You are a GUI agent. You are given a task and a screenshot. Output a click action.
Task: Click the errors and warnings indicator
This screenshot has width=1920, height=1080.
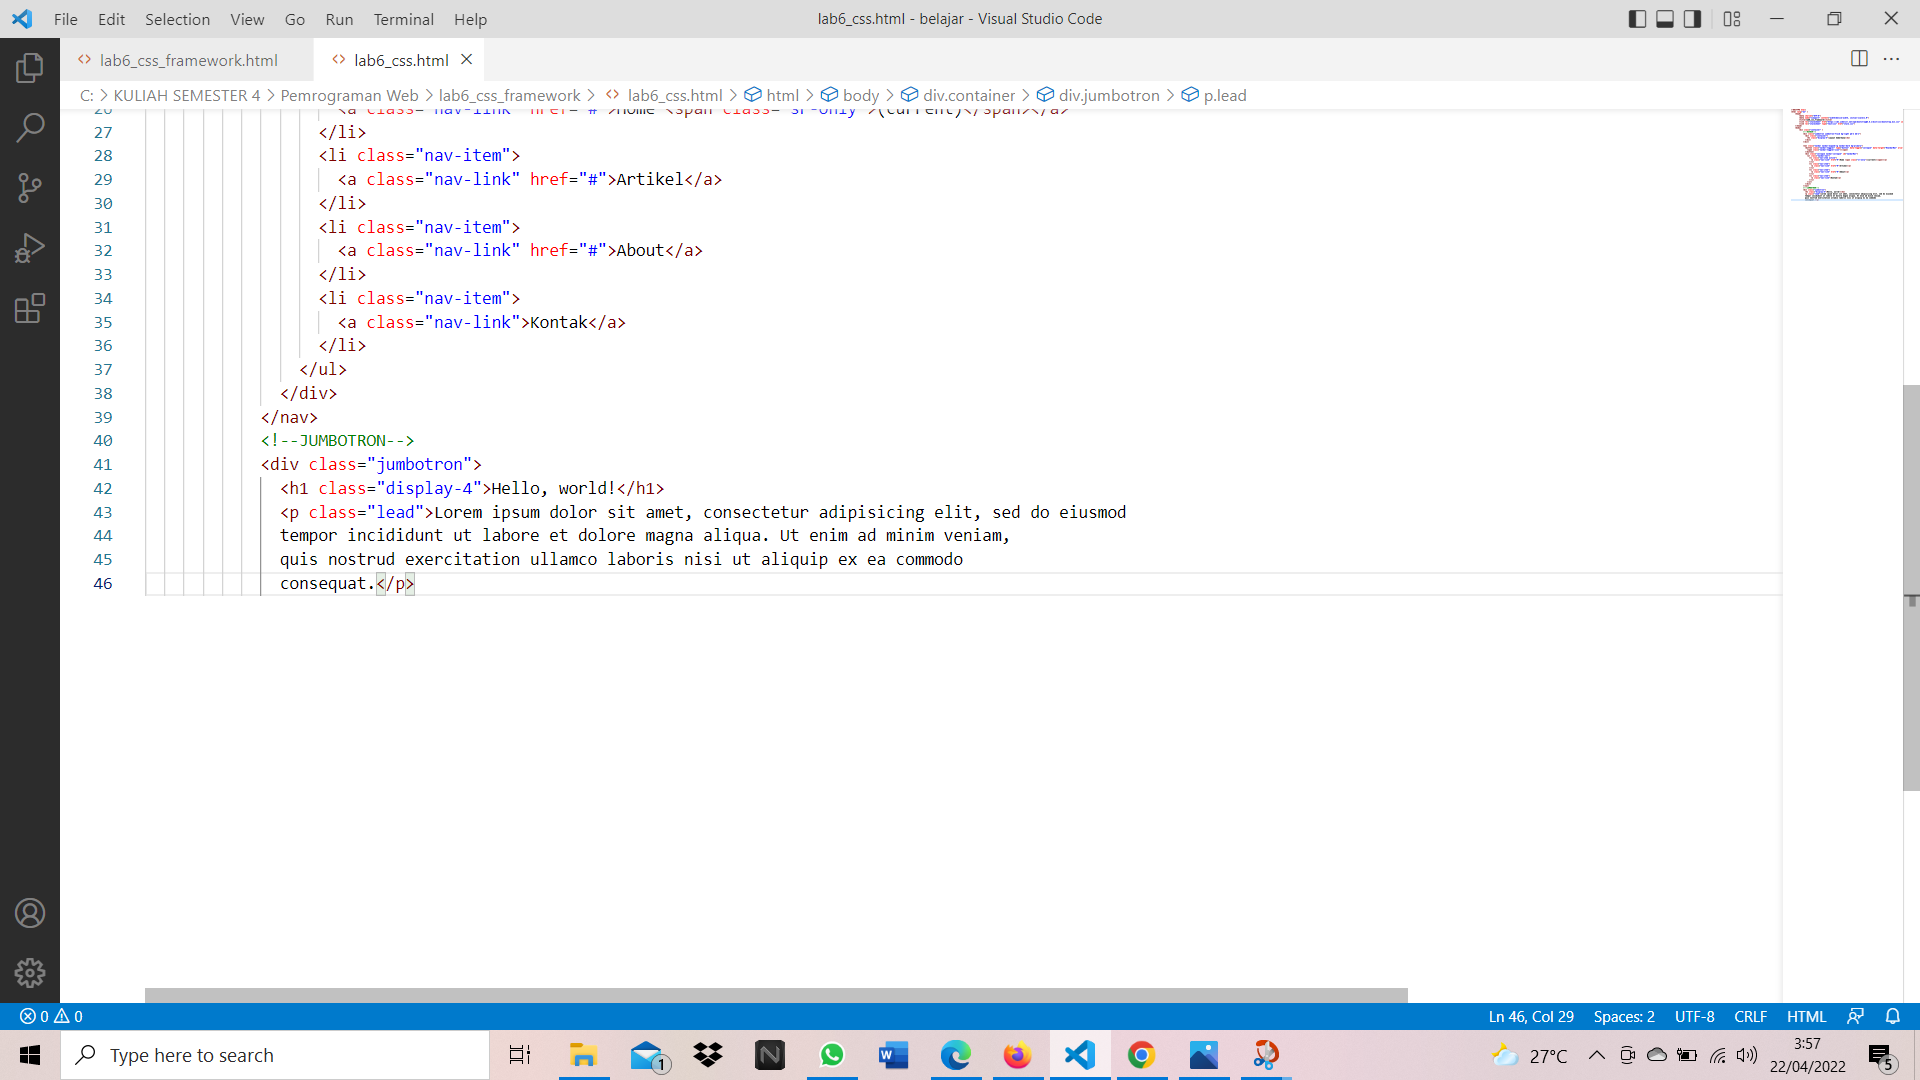(48, 1016)
